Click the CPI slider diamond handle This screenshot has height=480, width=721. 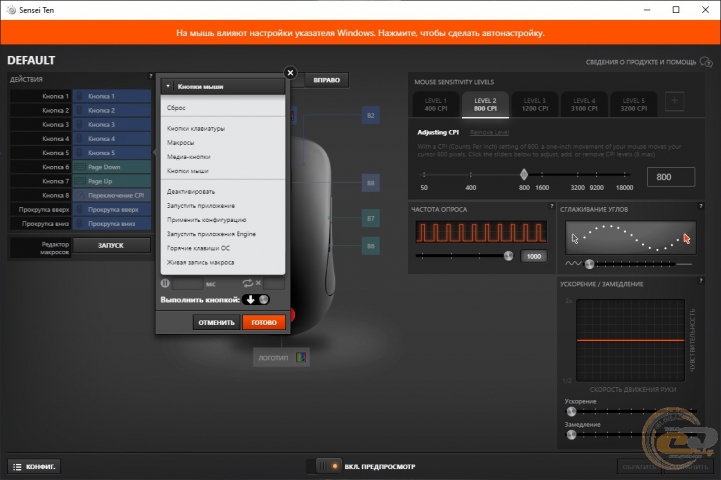click(524, 174)
